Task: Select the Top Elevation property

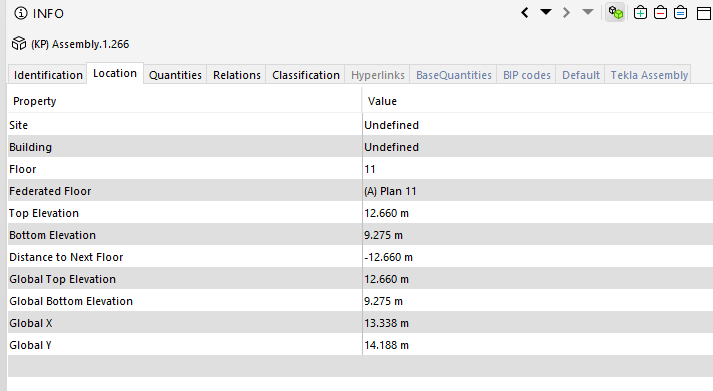Action: pyautogui.click(x=44, y=213)
